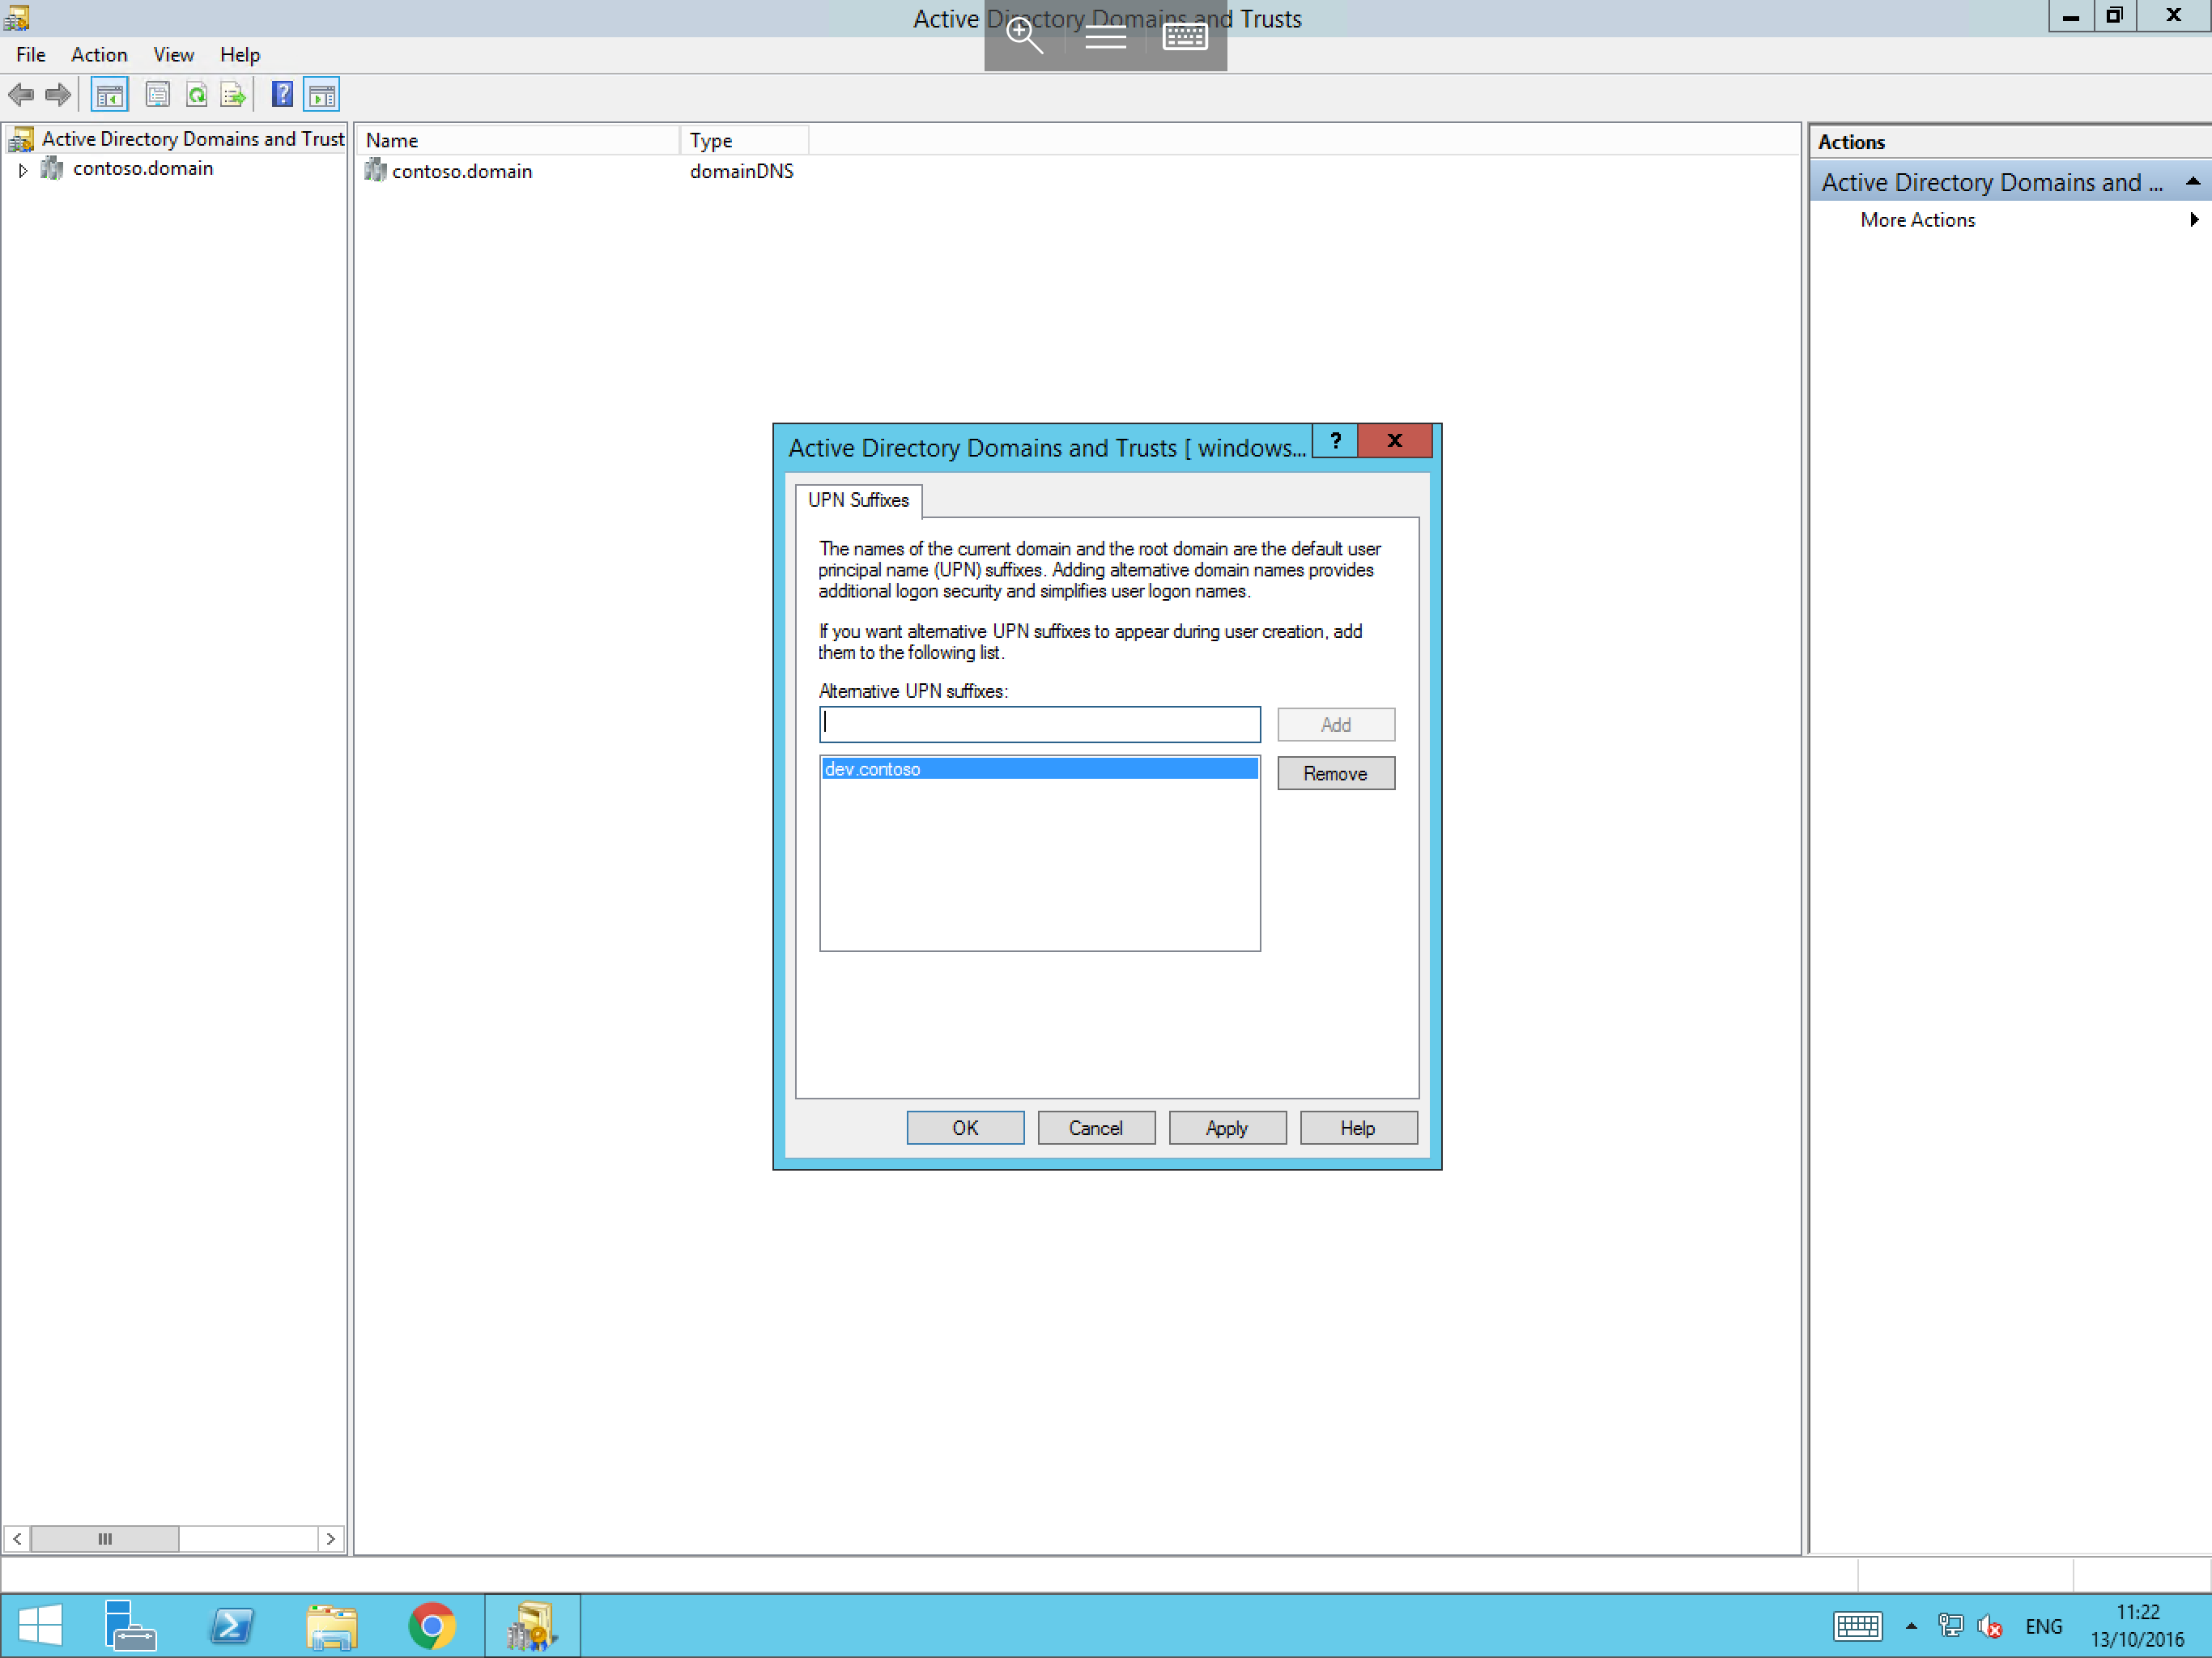Click the Remove button
This screenshot has width=2212, height=1658.
point(1335,774)
